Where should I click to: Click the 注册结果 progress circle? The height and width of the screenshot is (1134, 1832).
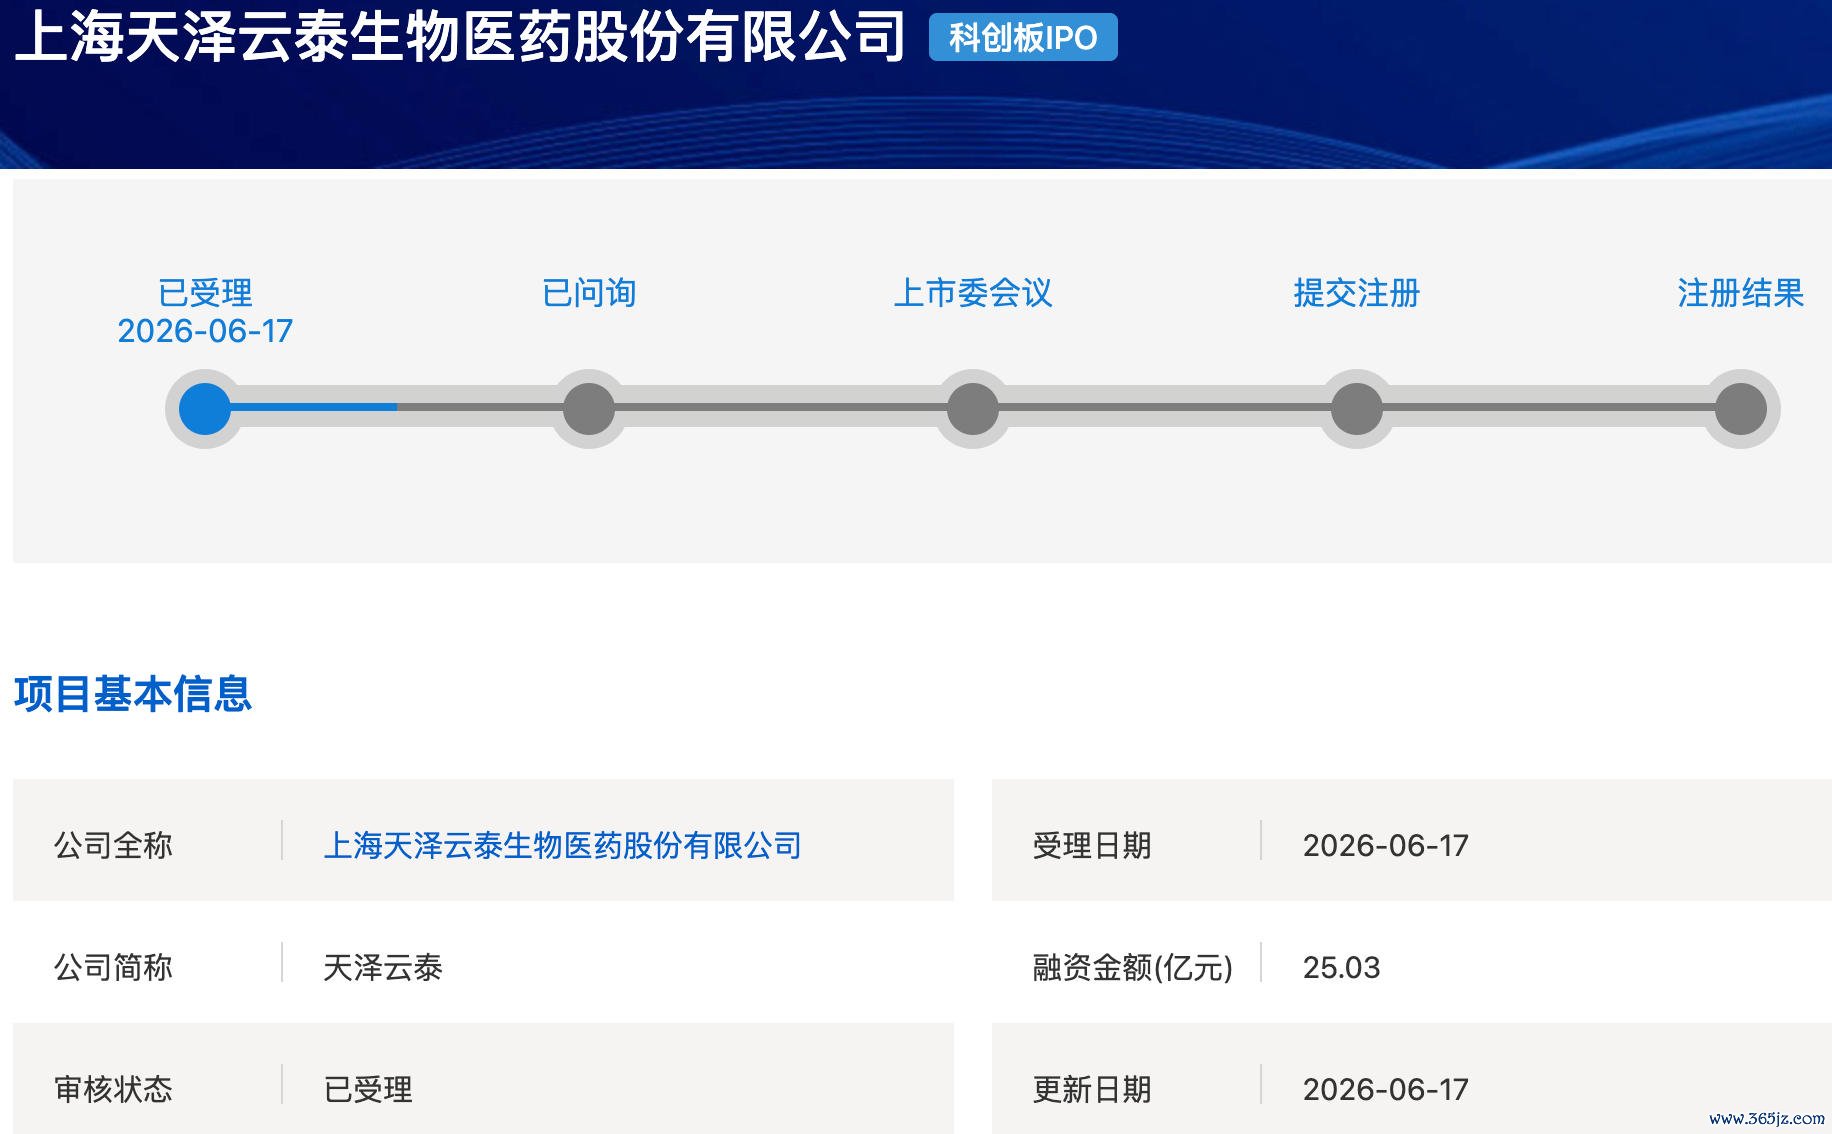tap(1741, 409)
